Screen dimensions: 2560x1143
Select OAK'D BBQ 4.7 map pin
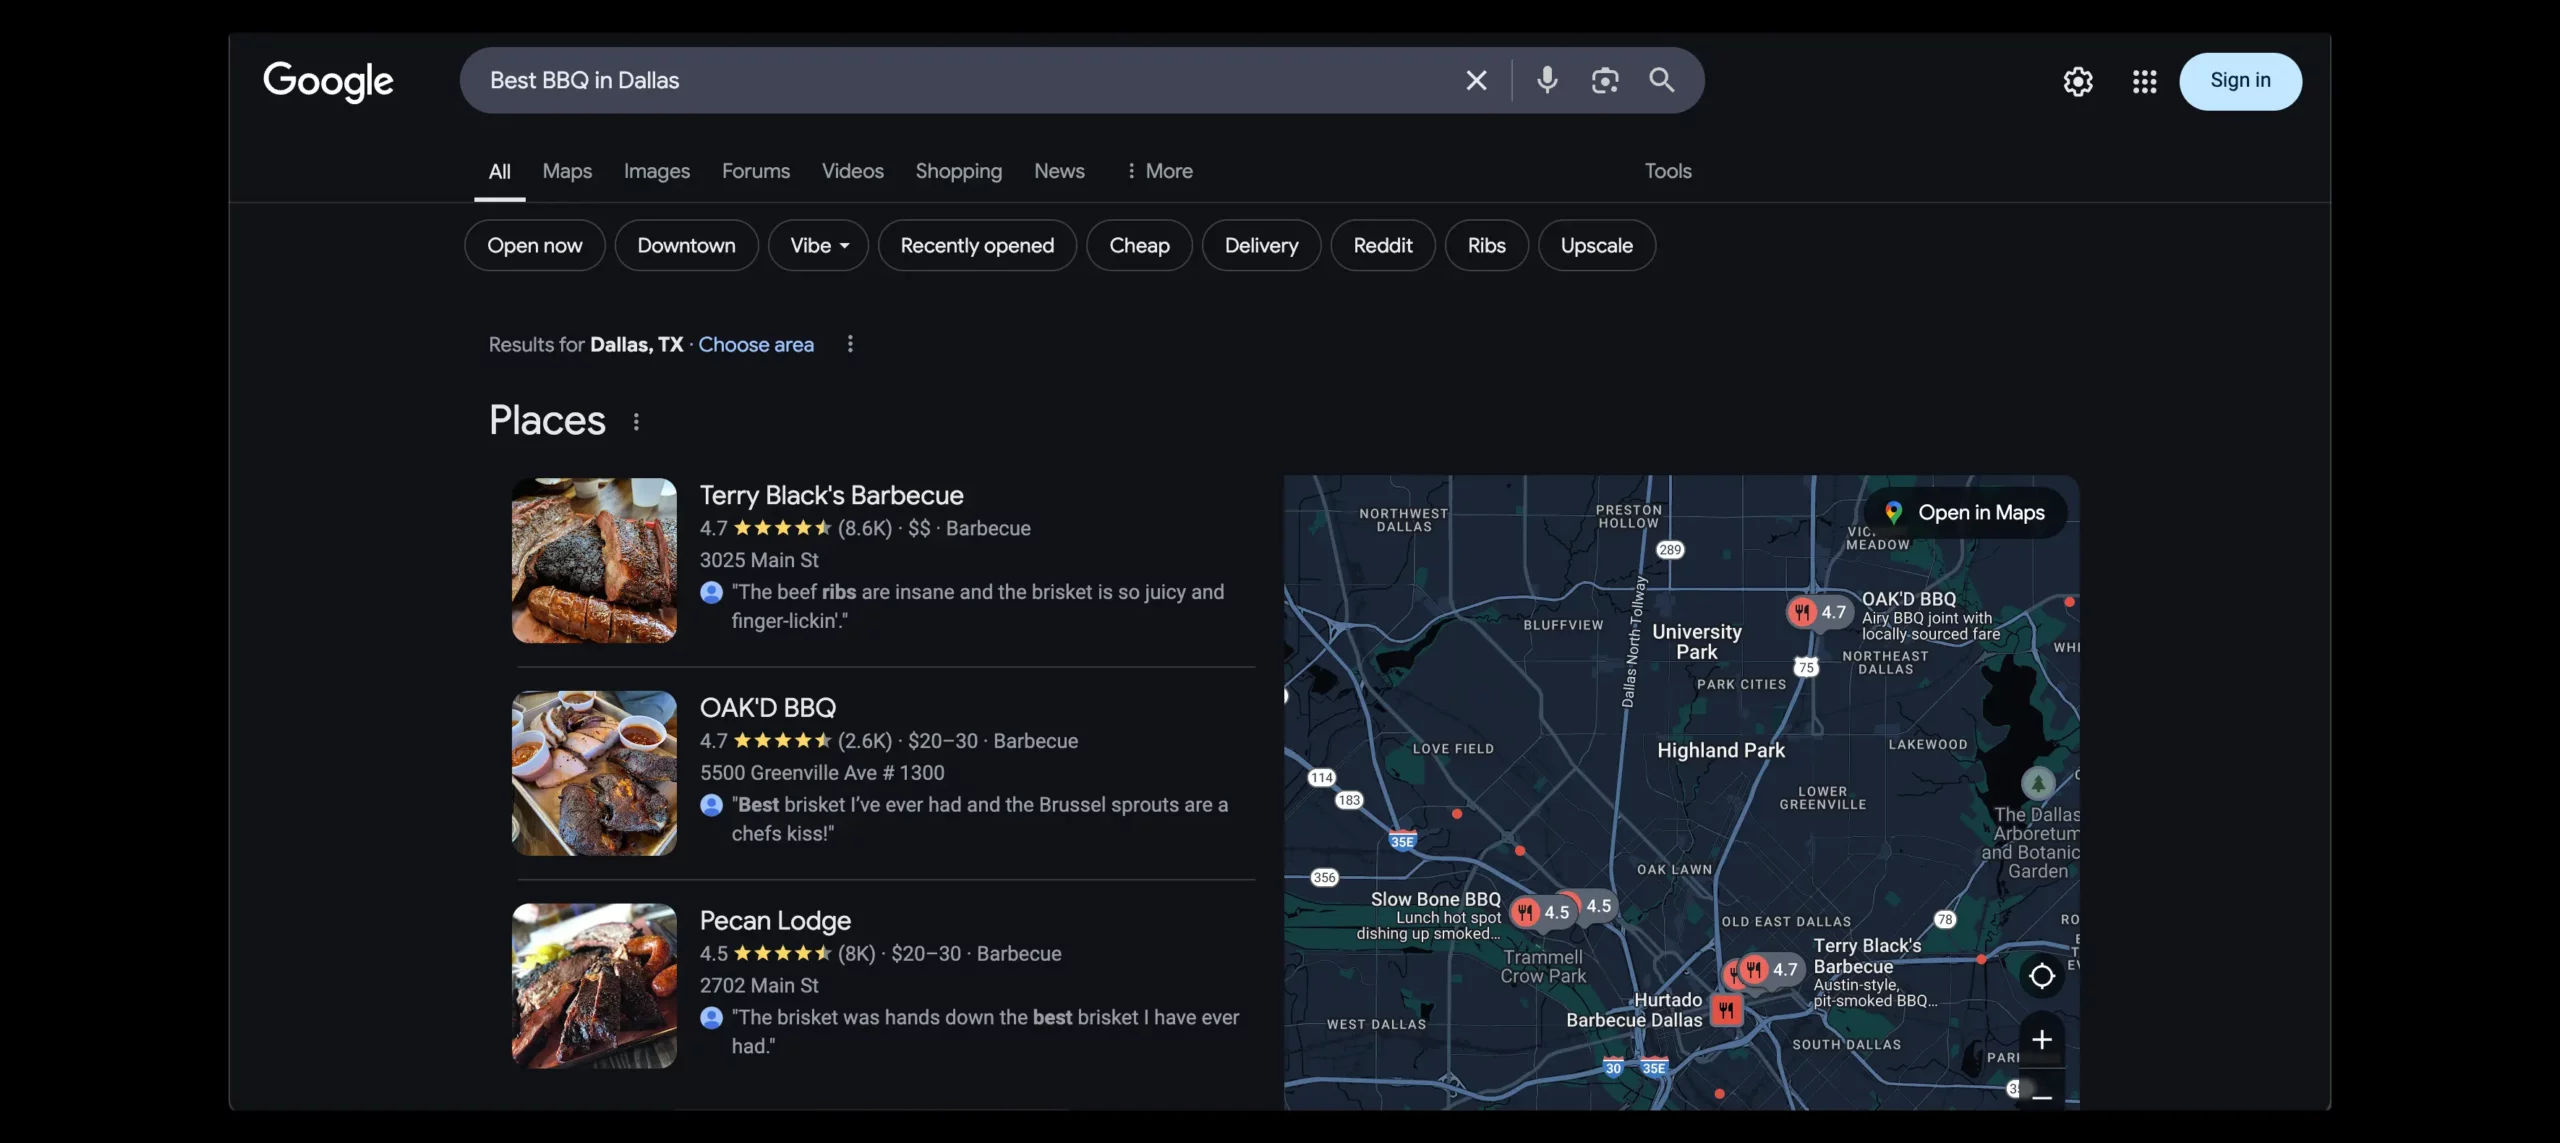[1819, 612]
